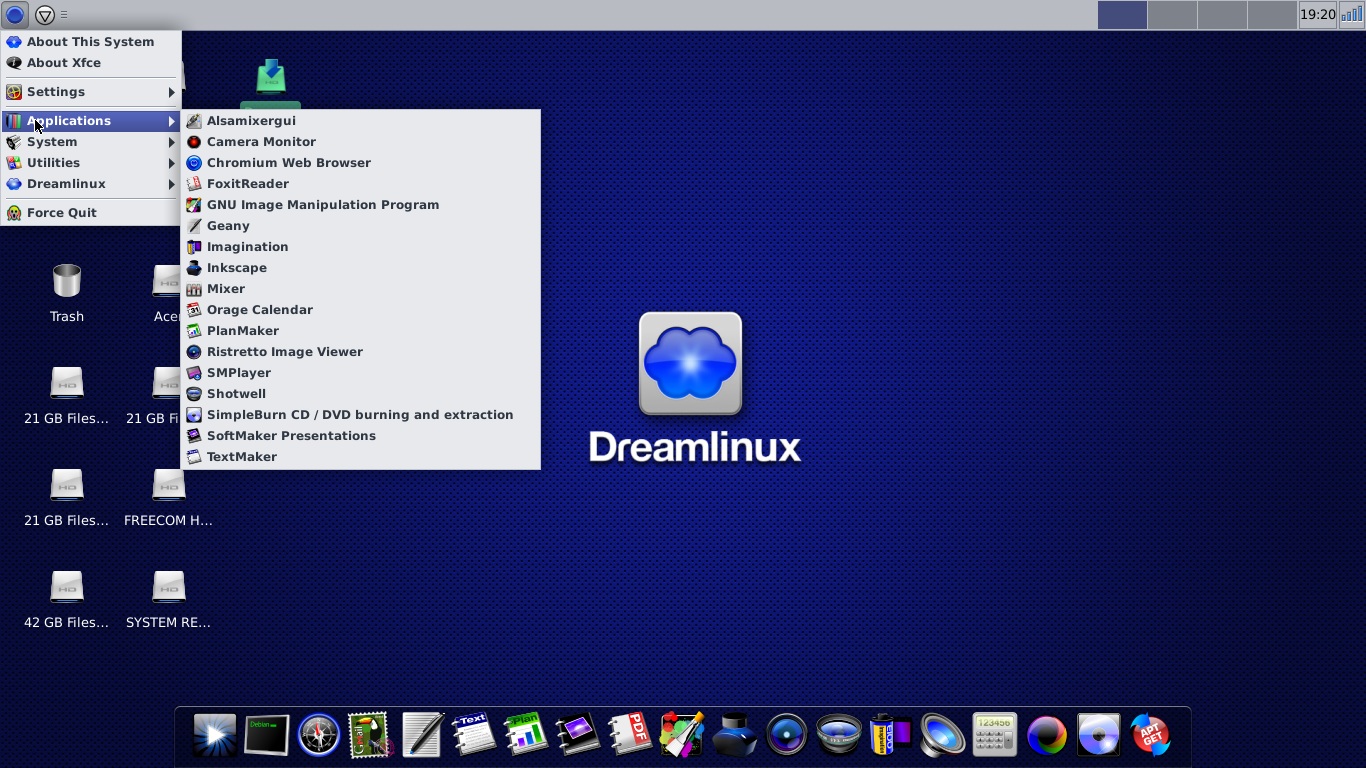
Task: Expand the Settings submenu
Action: pos(91,92)
